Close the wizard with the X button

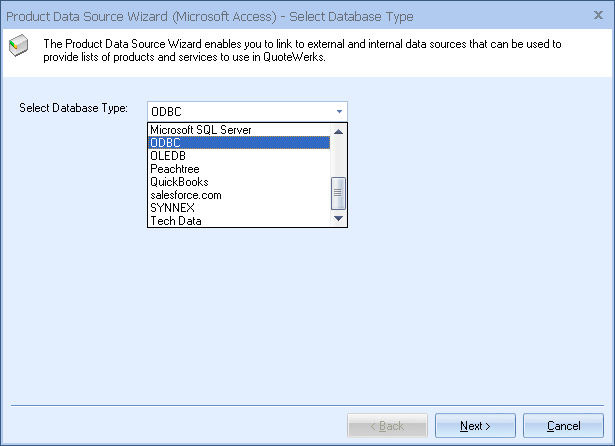(x=598, y=17)
